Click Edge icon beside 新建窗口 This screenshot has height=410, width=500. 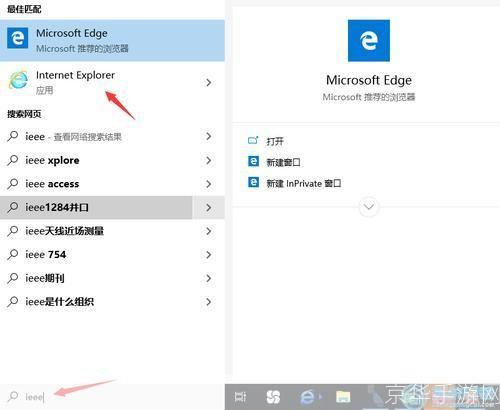(253, 161)
